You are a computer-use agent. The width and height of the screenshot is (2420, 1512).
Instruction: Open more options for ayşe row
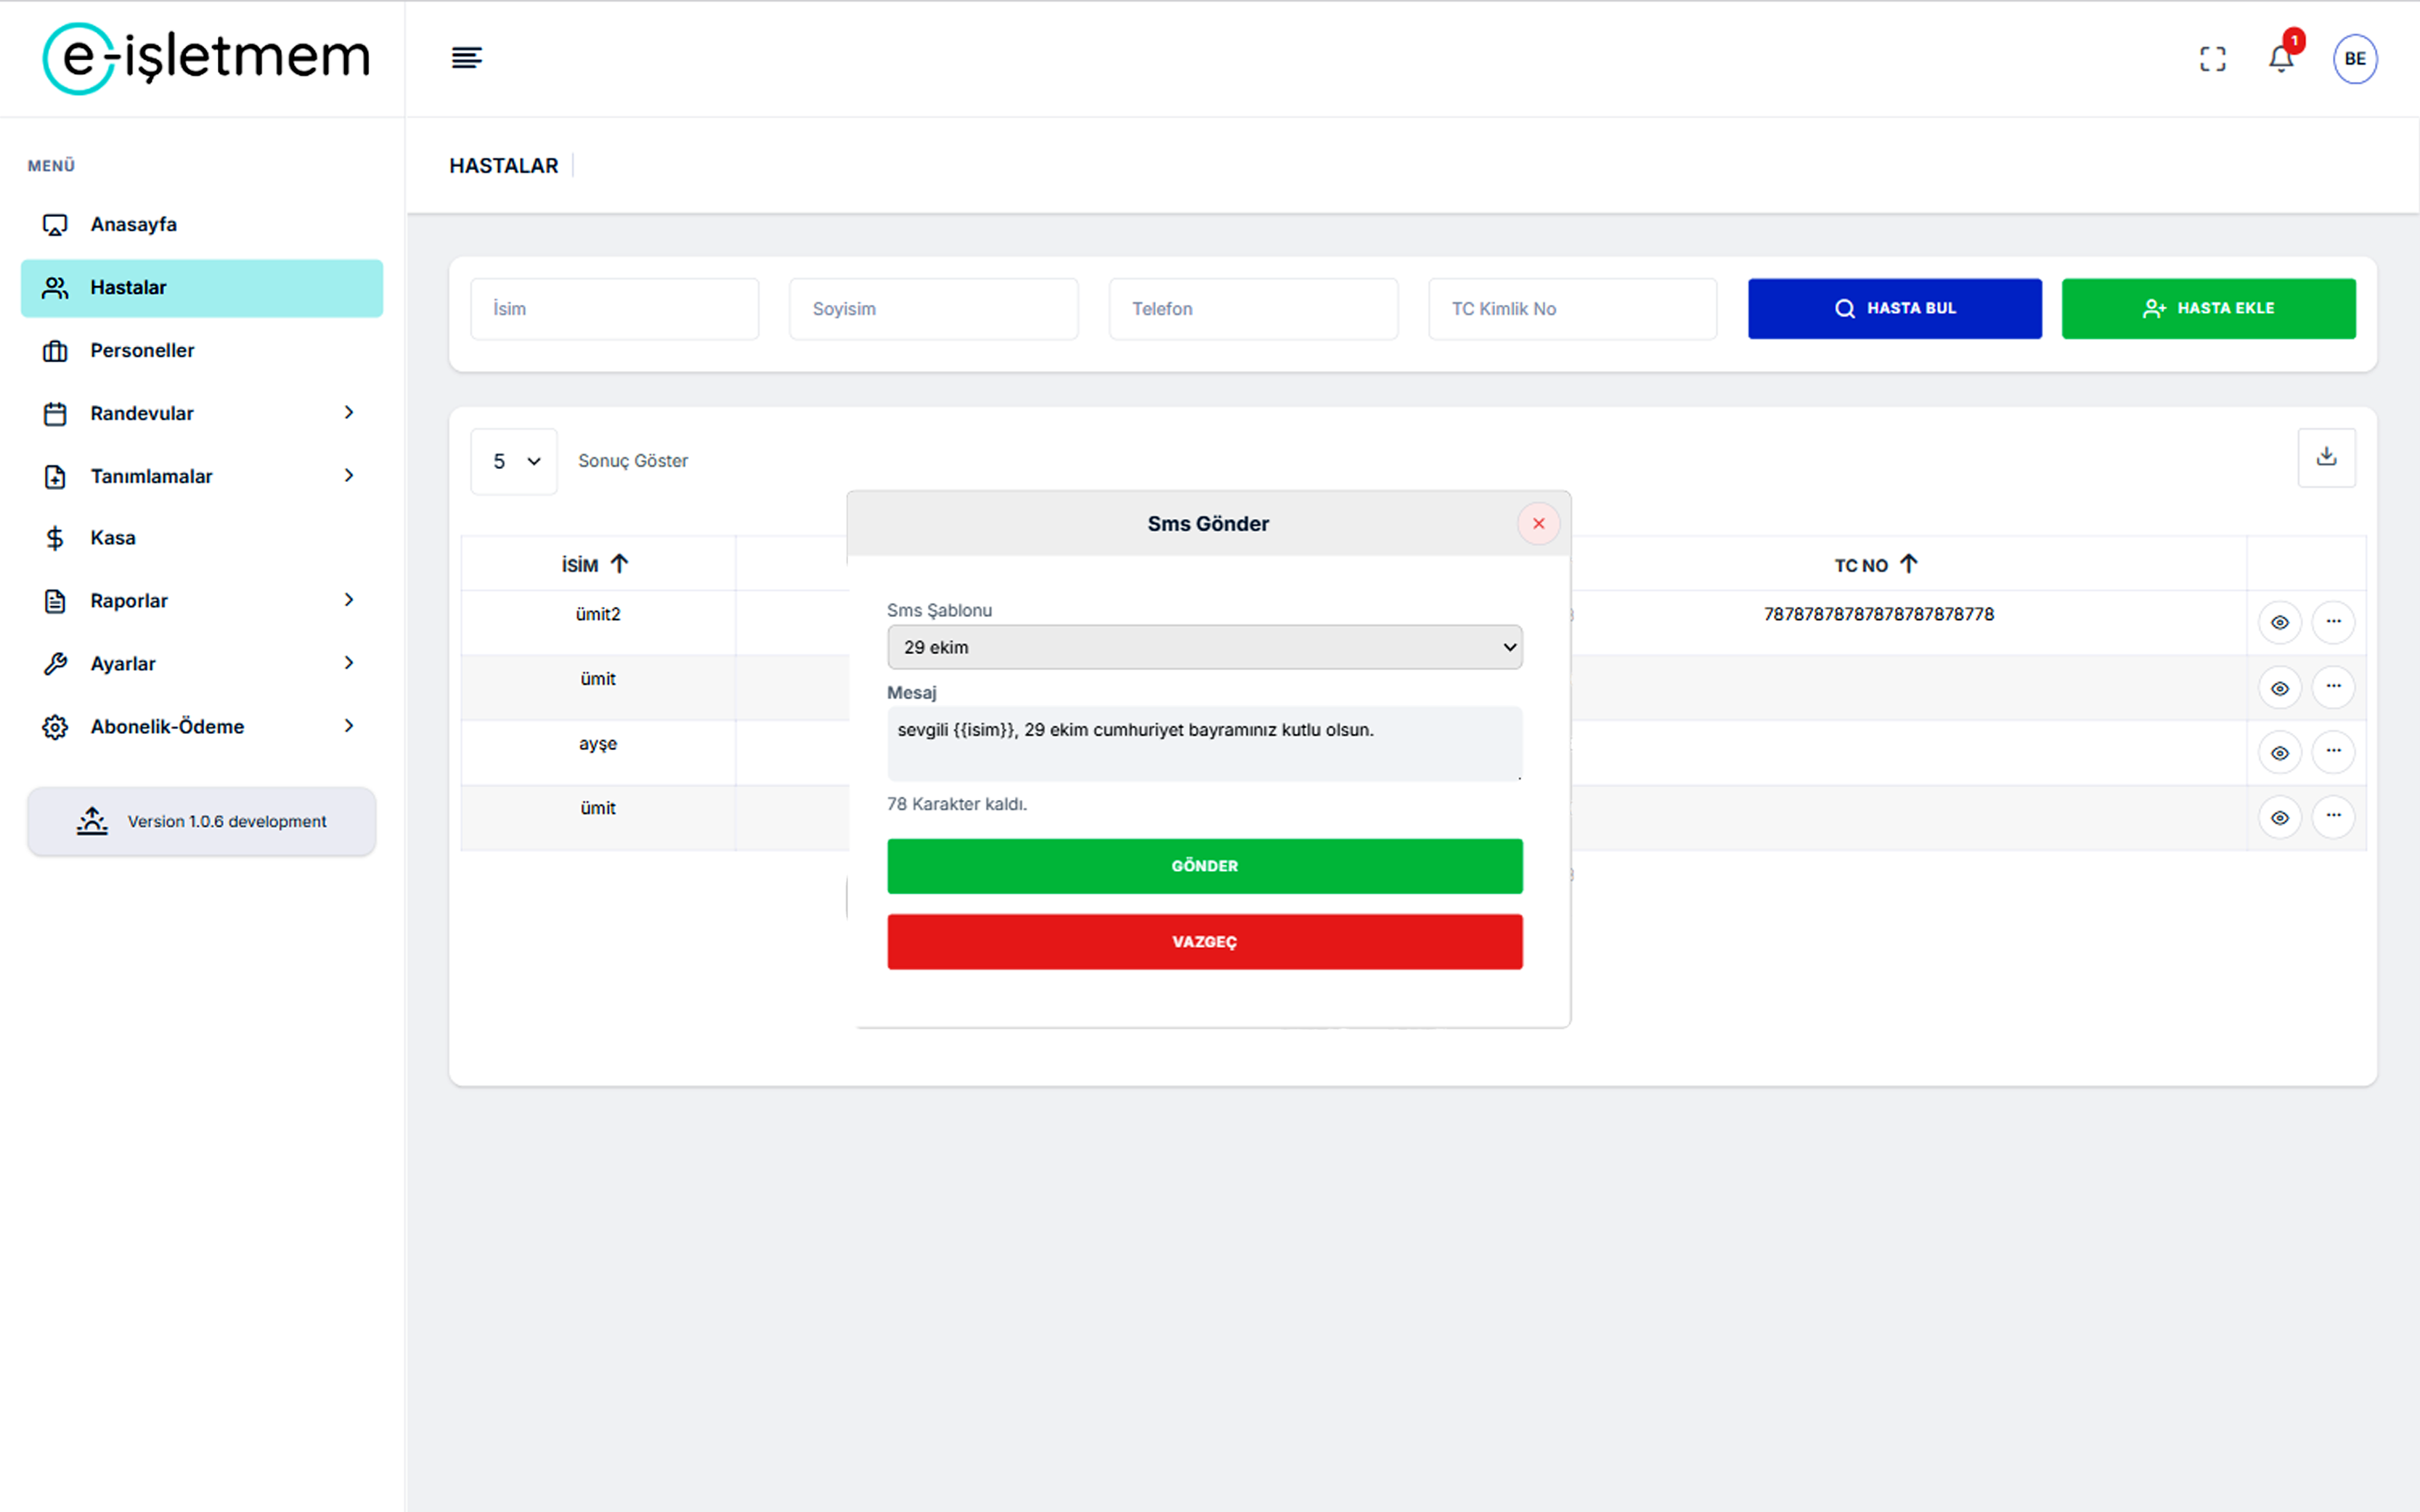2333,752
